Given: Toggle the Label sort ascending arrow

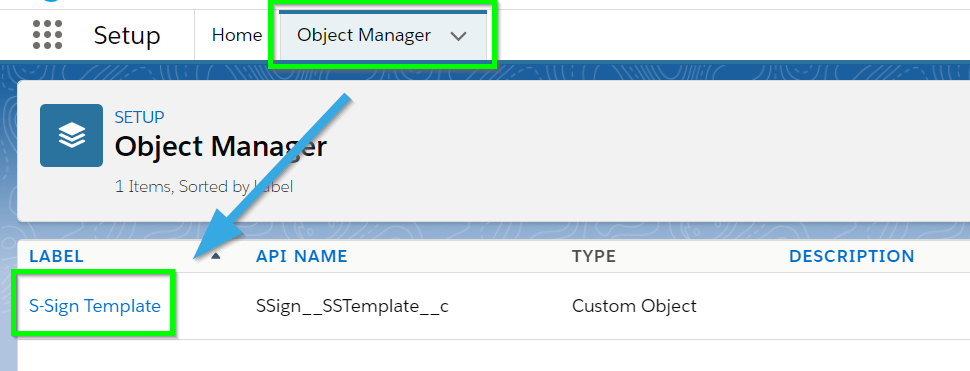Looking at the screenshot, I should coord(215,256).
